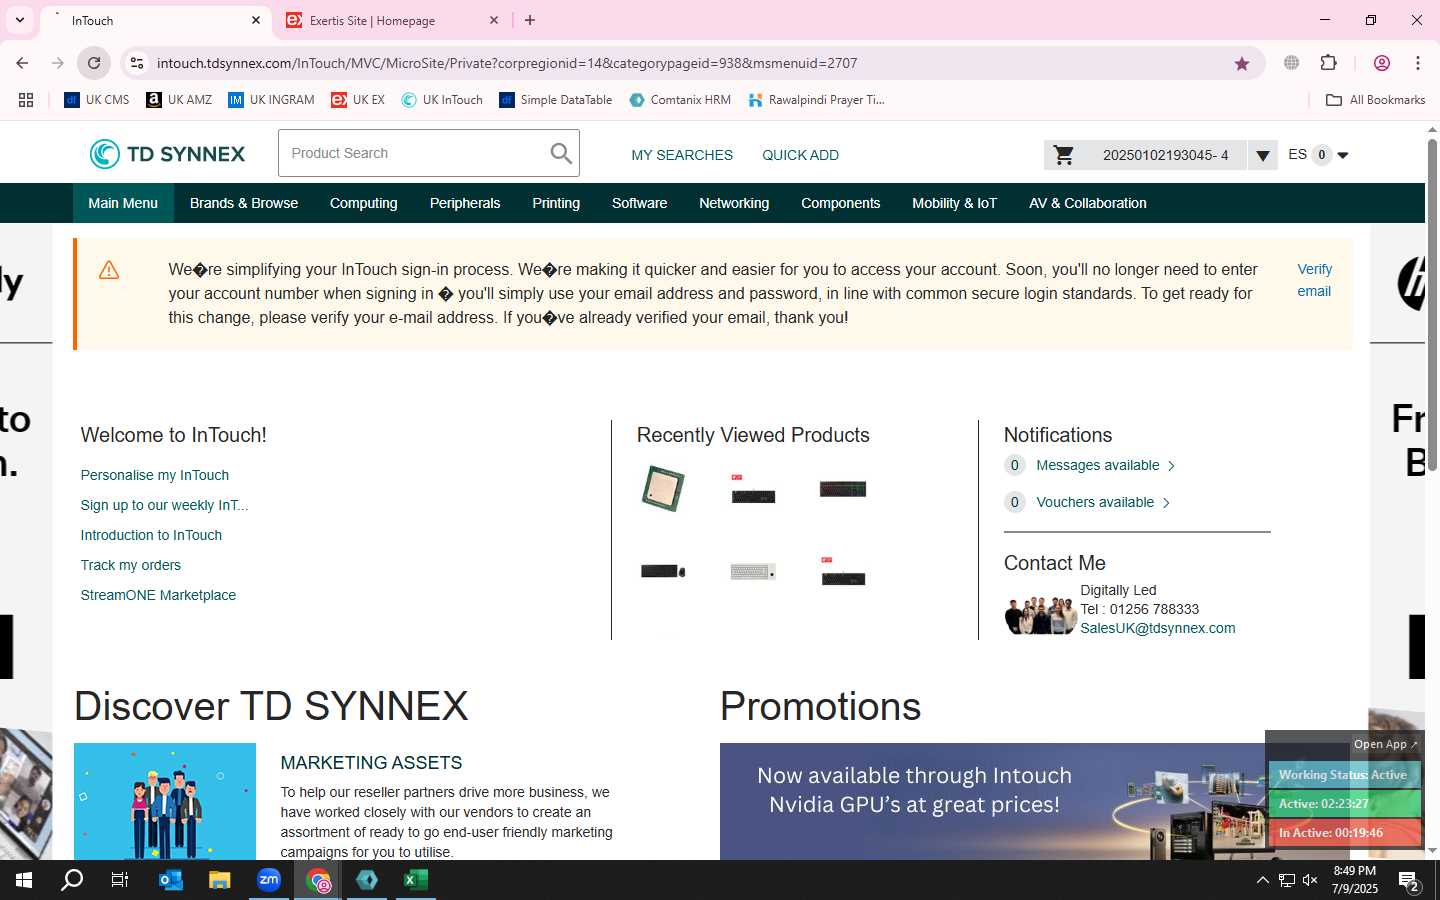Click the site information icon in address bar
The height and width of the screenshot is (900, 1440).
click(x=137, y=63)
